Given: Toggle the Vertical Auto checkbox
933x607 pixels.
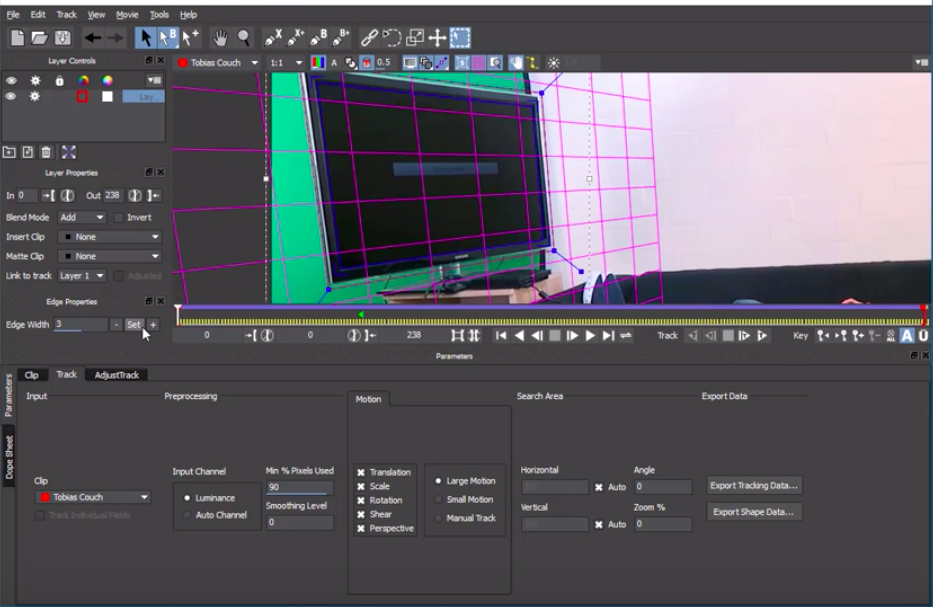Looking at the screenshot, I should click(x=599, y=524).
